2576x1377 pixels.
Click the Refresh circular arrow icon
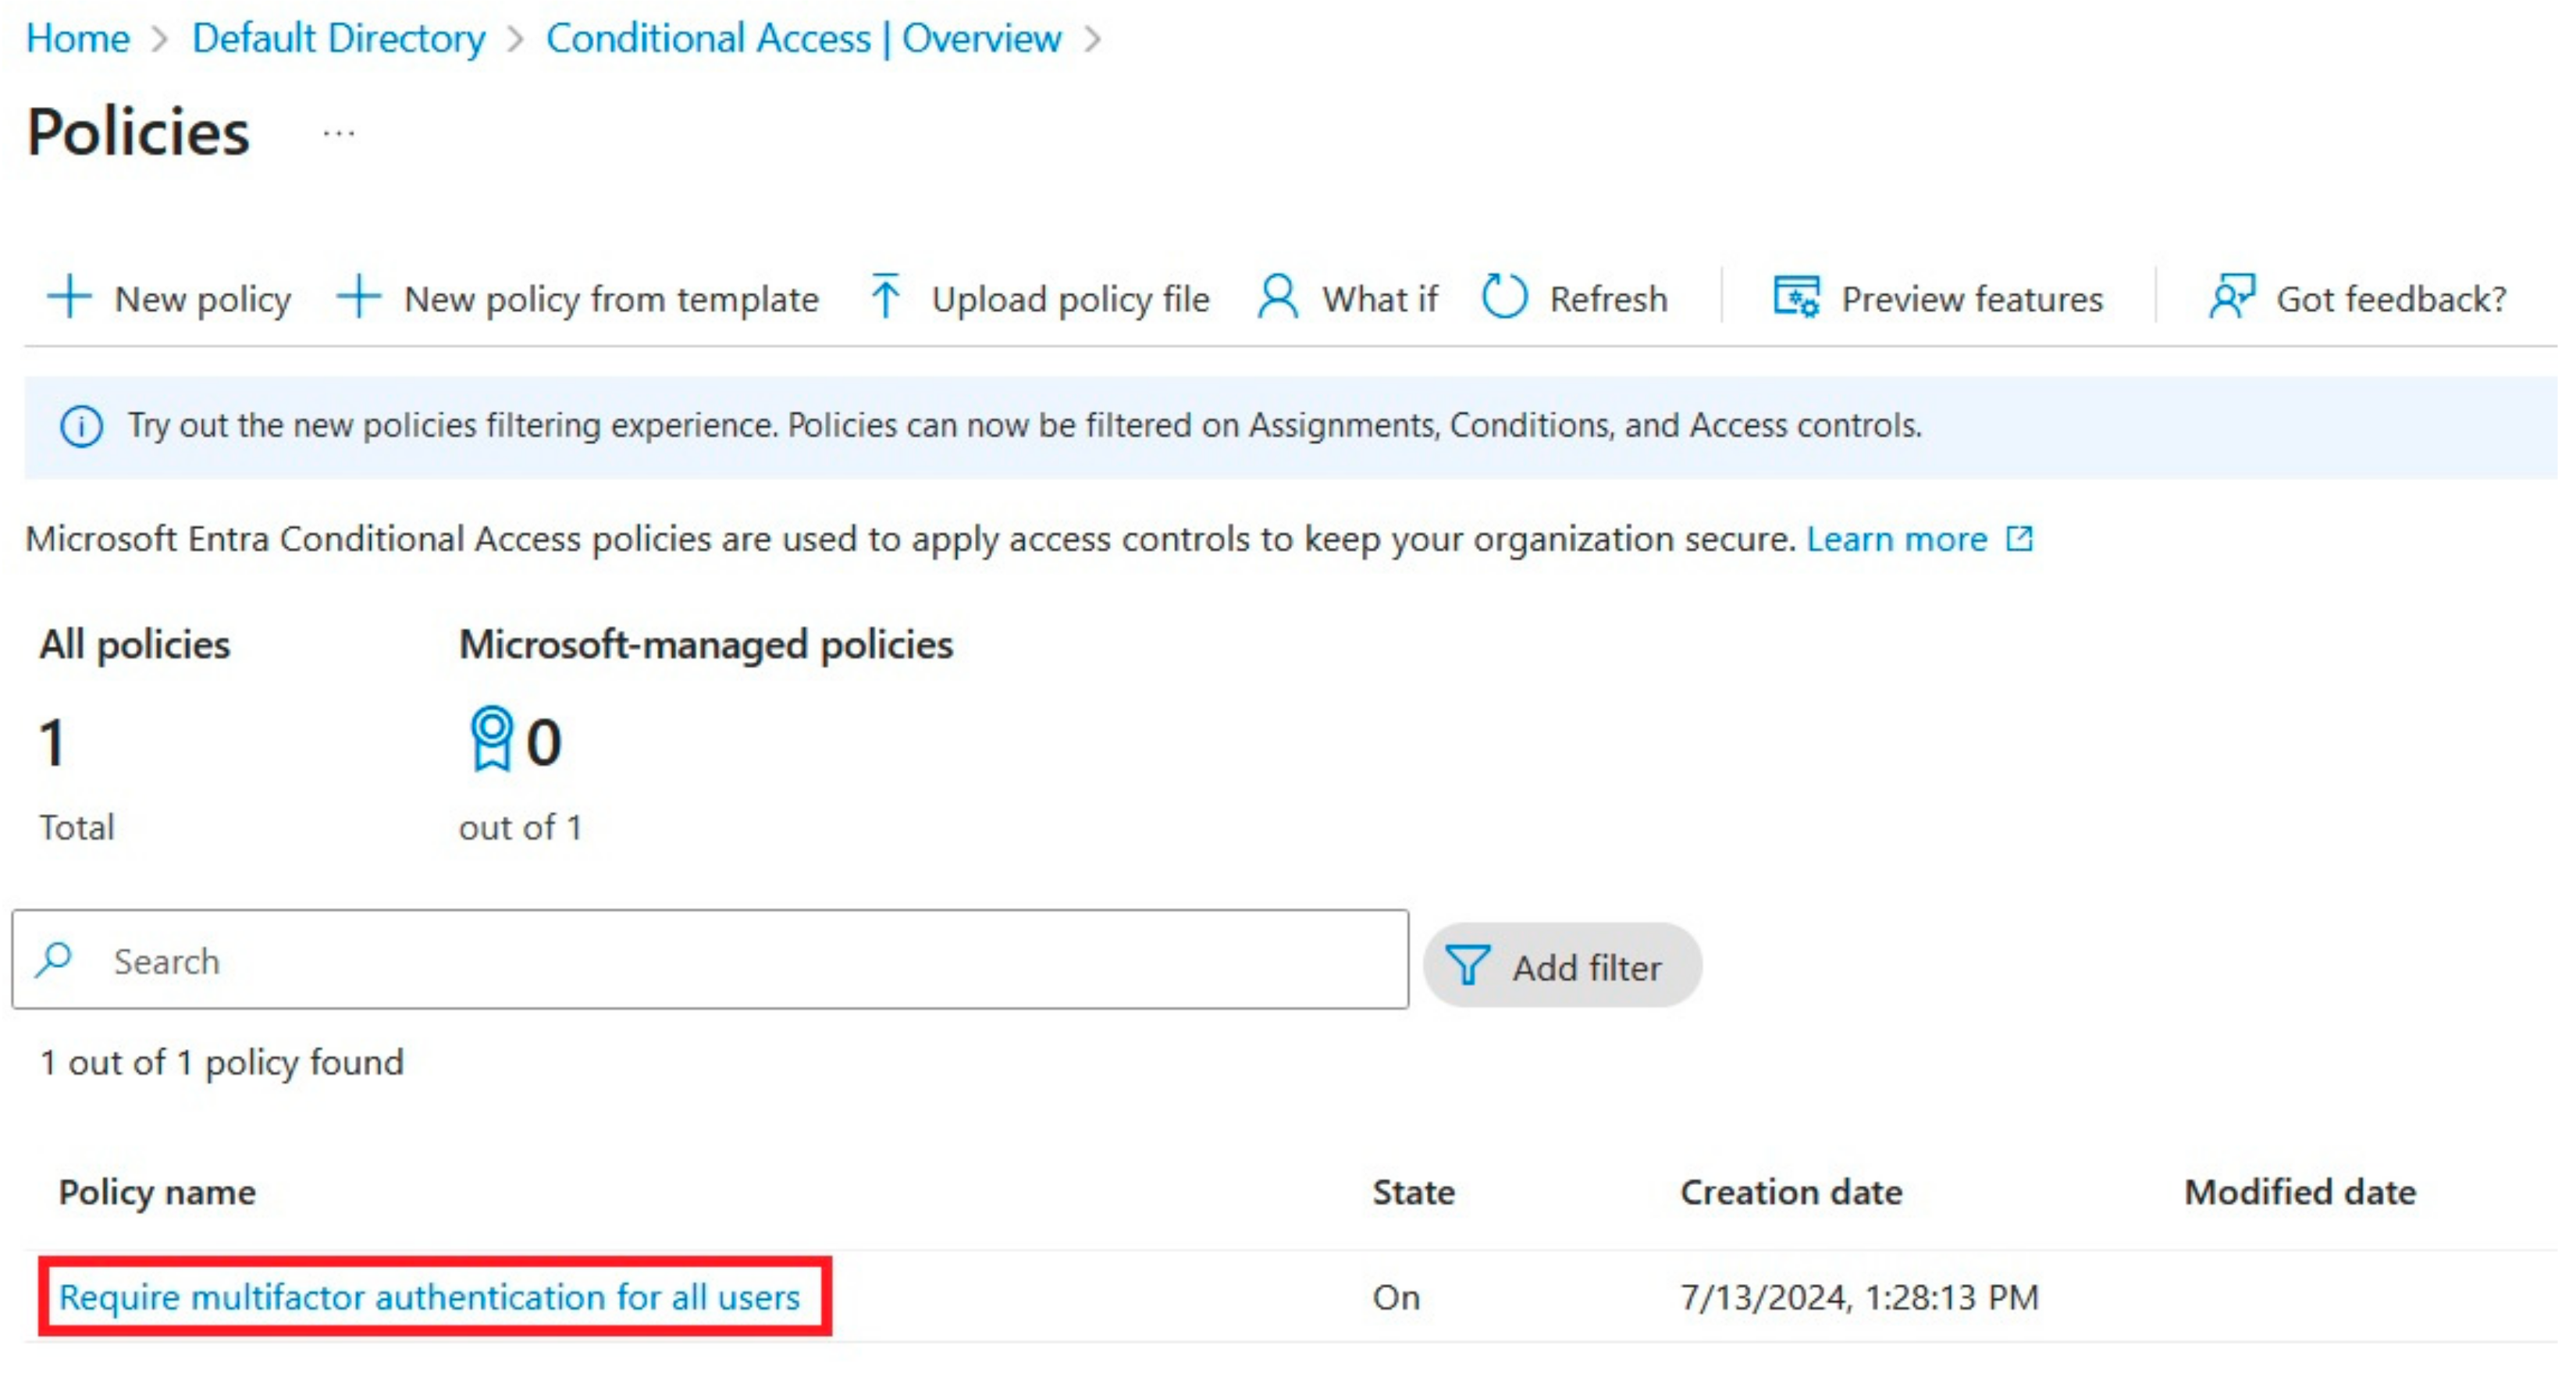point(1504,297)
